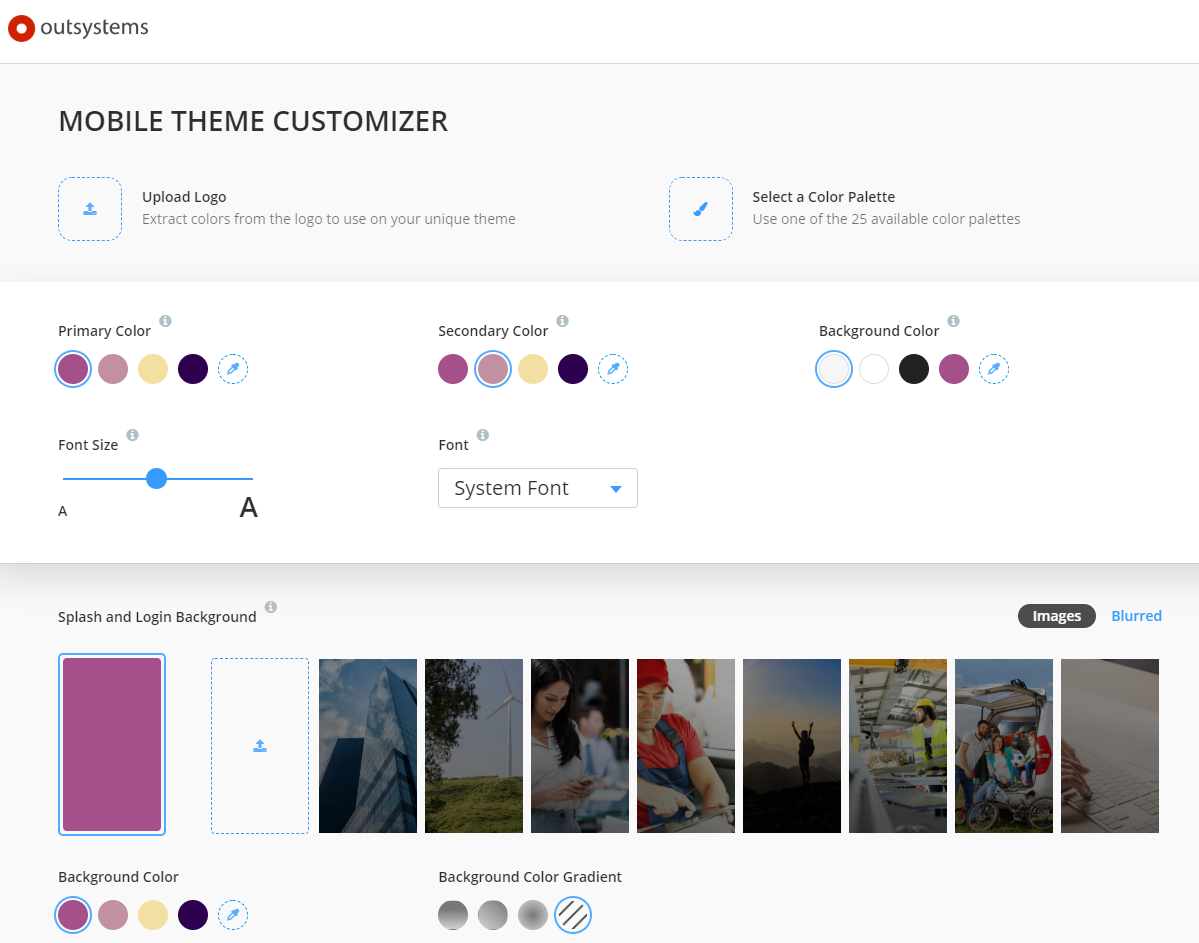
Task: Select the pale yellow Primary Color swatch
Action: coord(153,369)
